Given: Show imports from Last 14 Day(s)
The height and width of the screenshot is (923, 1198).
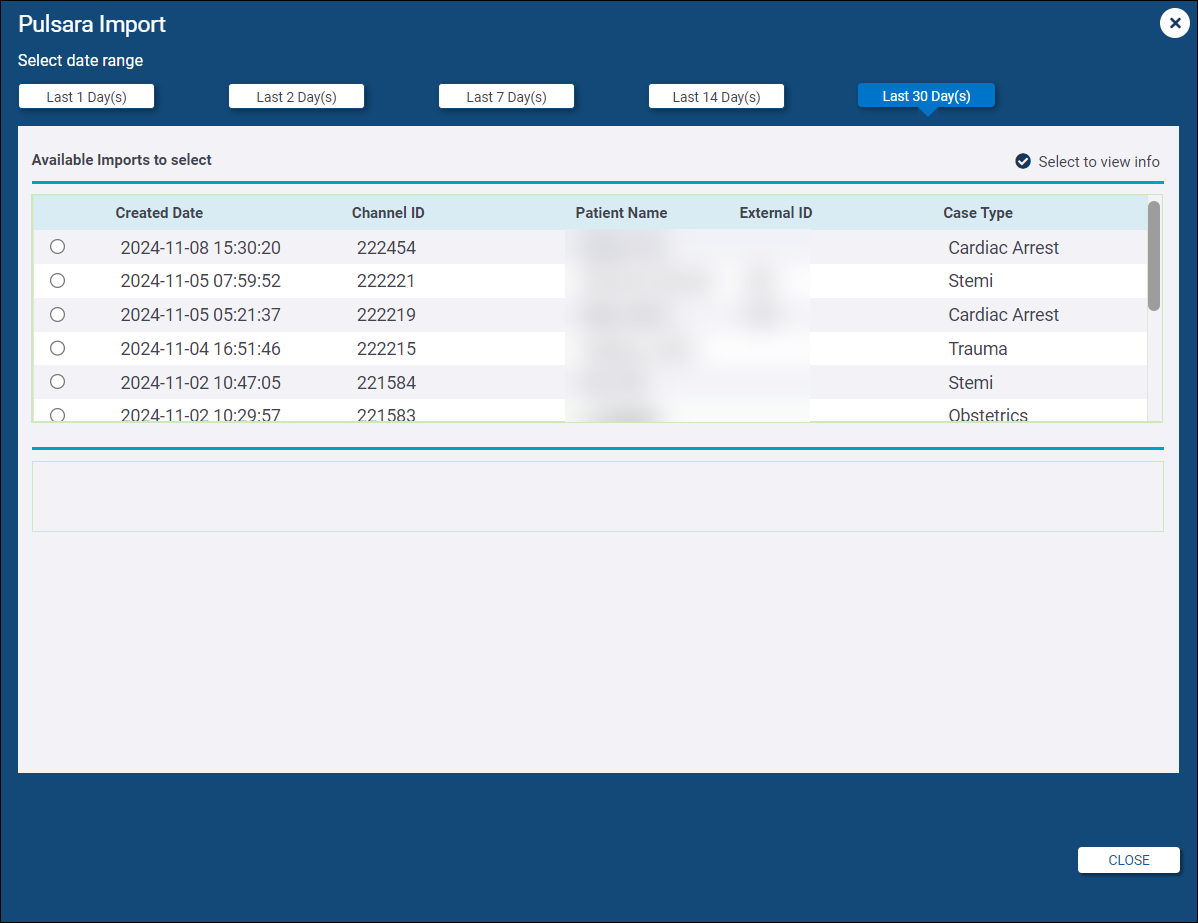Looking at the screenshot, I should tap(716, 97).
